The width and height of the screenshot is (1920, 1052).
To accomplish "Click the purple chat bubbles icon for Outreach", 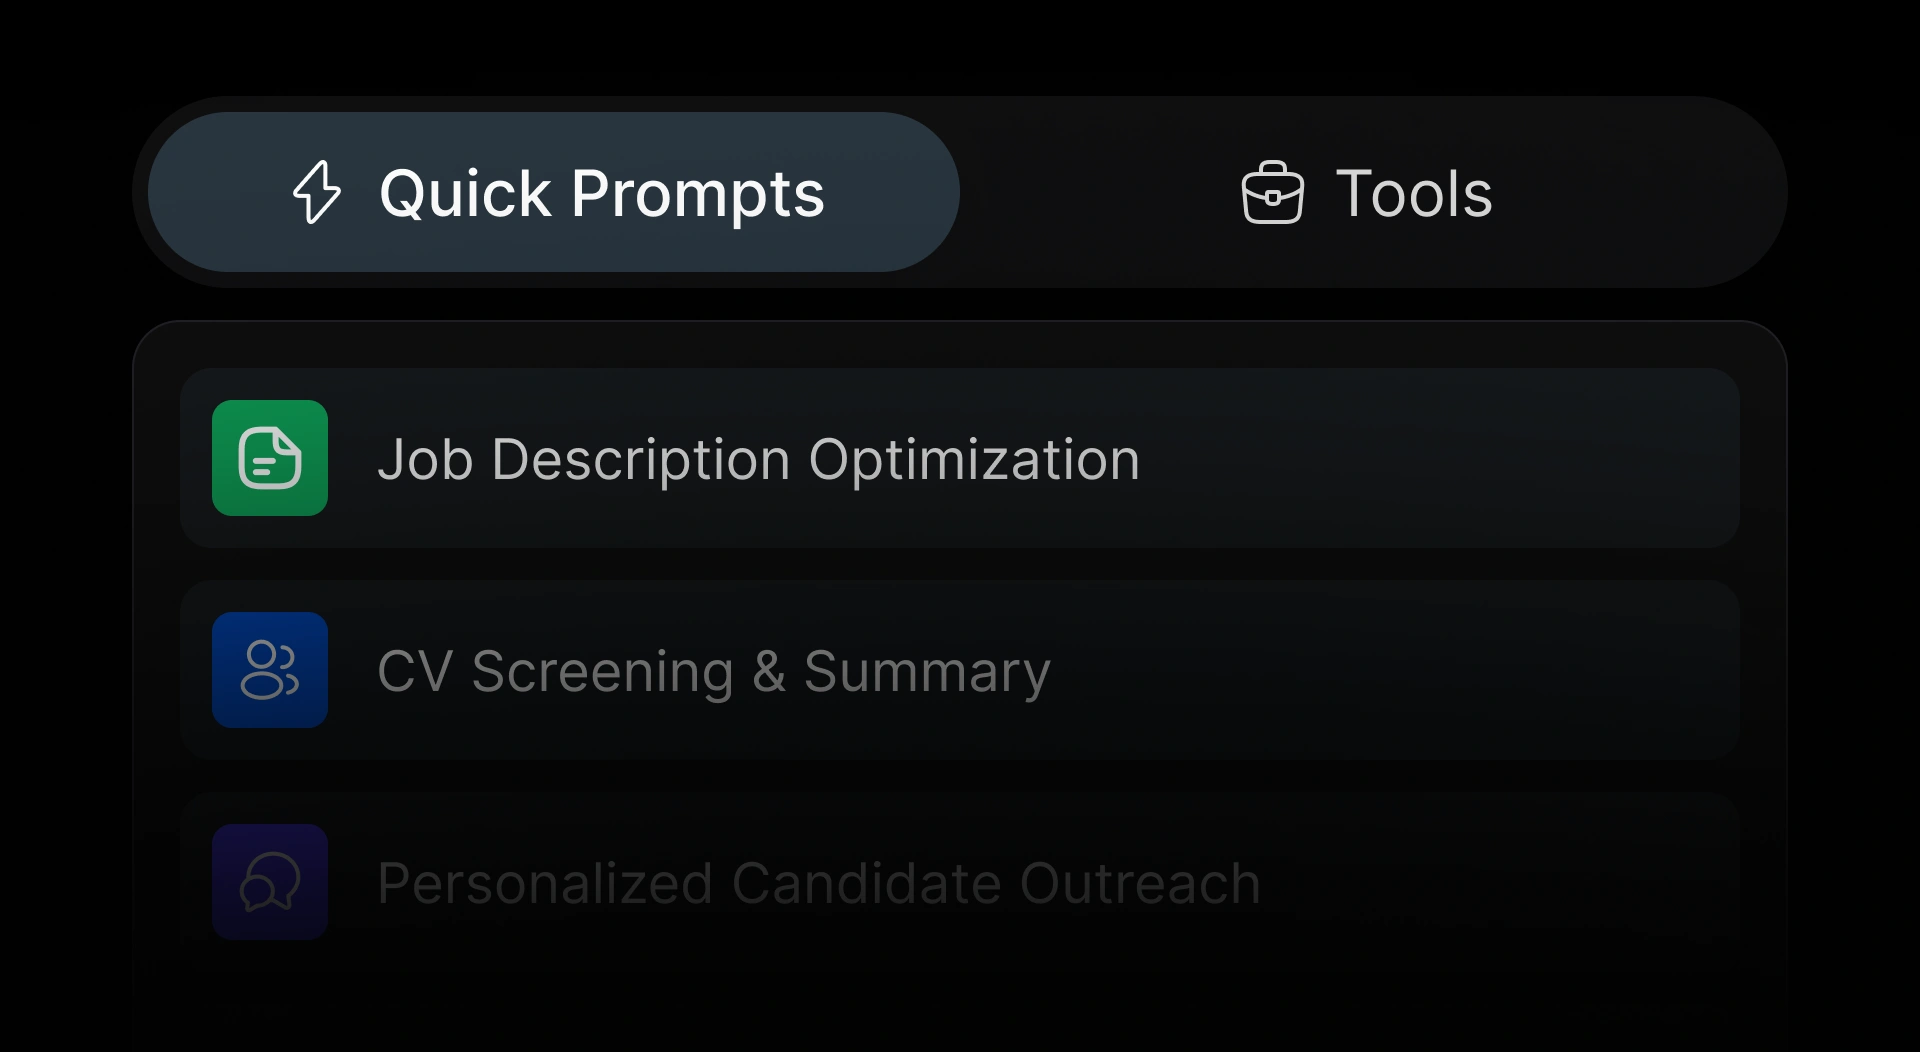I will click(x=270, y=882).
